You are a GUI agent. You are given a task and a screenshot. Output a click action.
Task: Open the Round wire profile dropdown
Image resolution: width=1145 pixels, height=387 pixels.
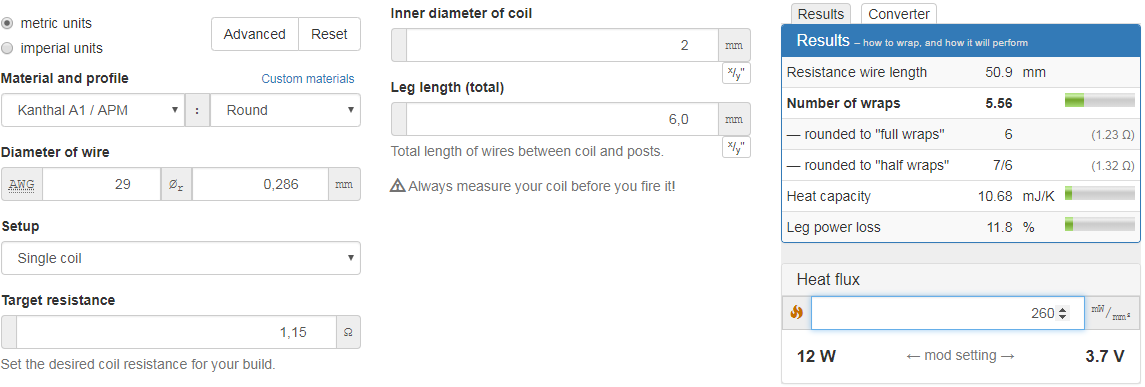(285, 110)
